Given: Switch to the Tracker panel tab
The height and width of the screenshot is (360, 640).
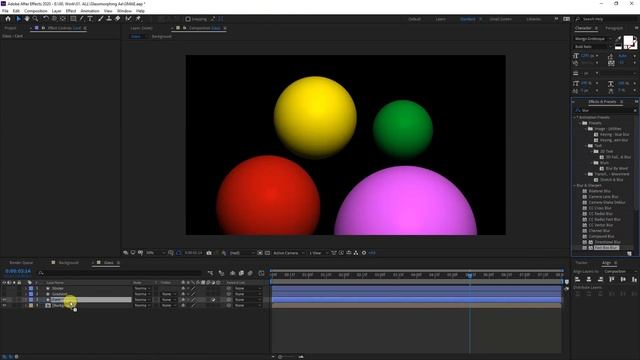Looking at the screenshot, I should coord(581,263).
